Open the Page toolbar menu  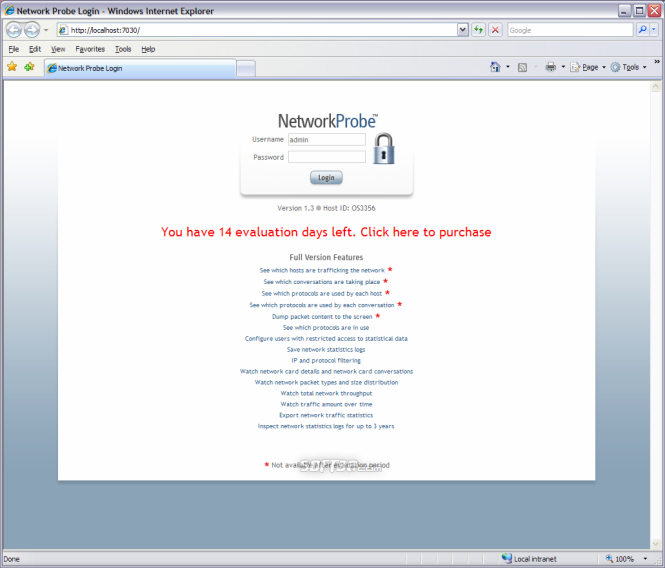pyautogui.click(x=587, y=67)
